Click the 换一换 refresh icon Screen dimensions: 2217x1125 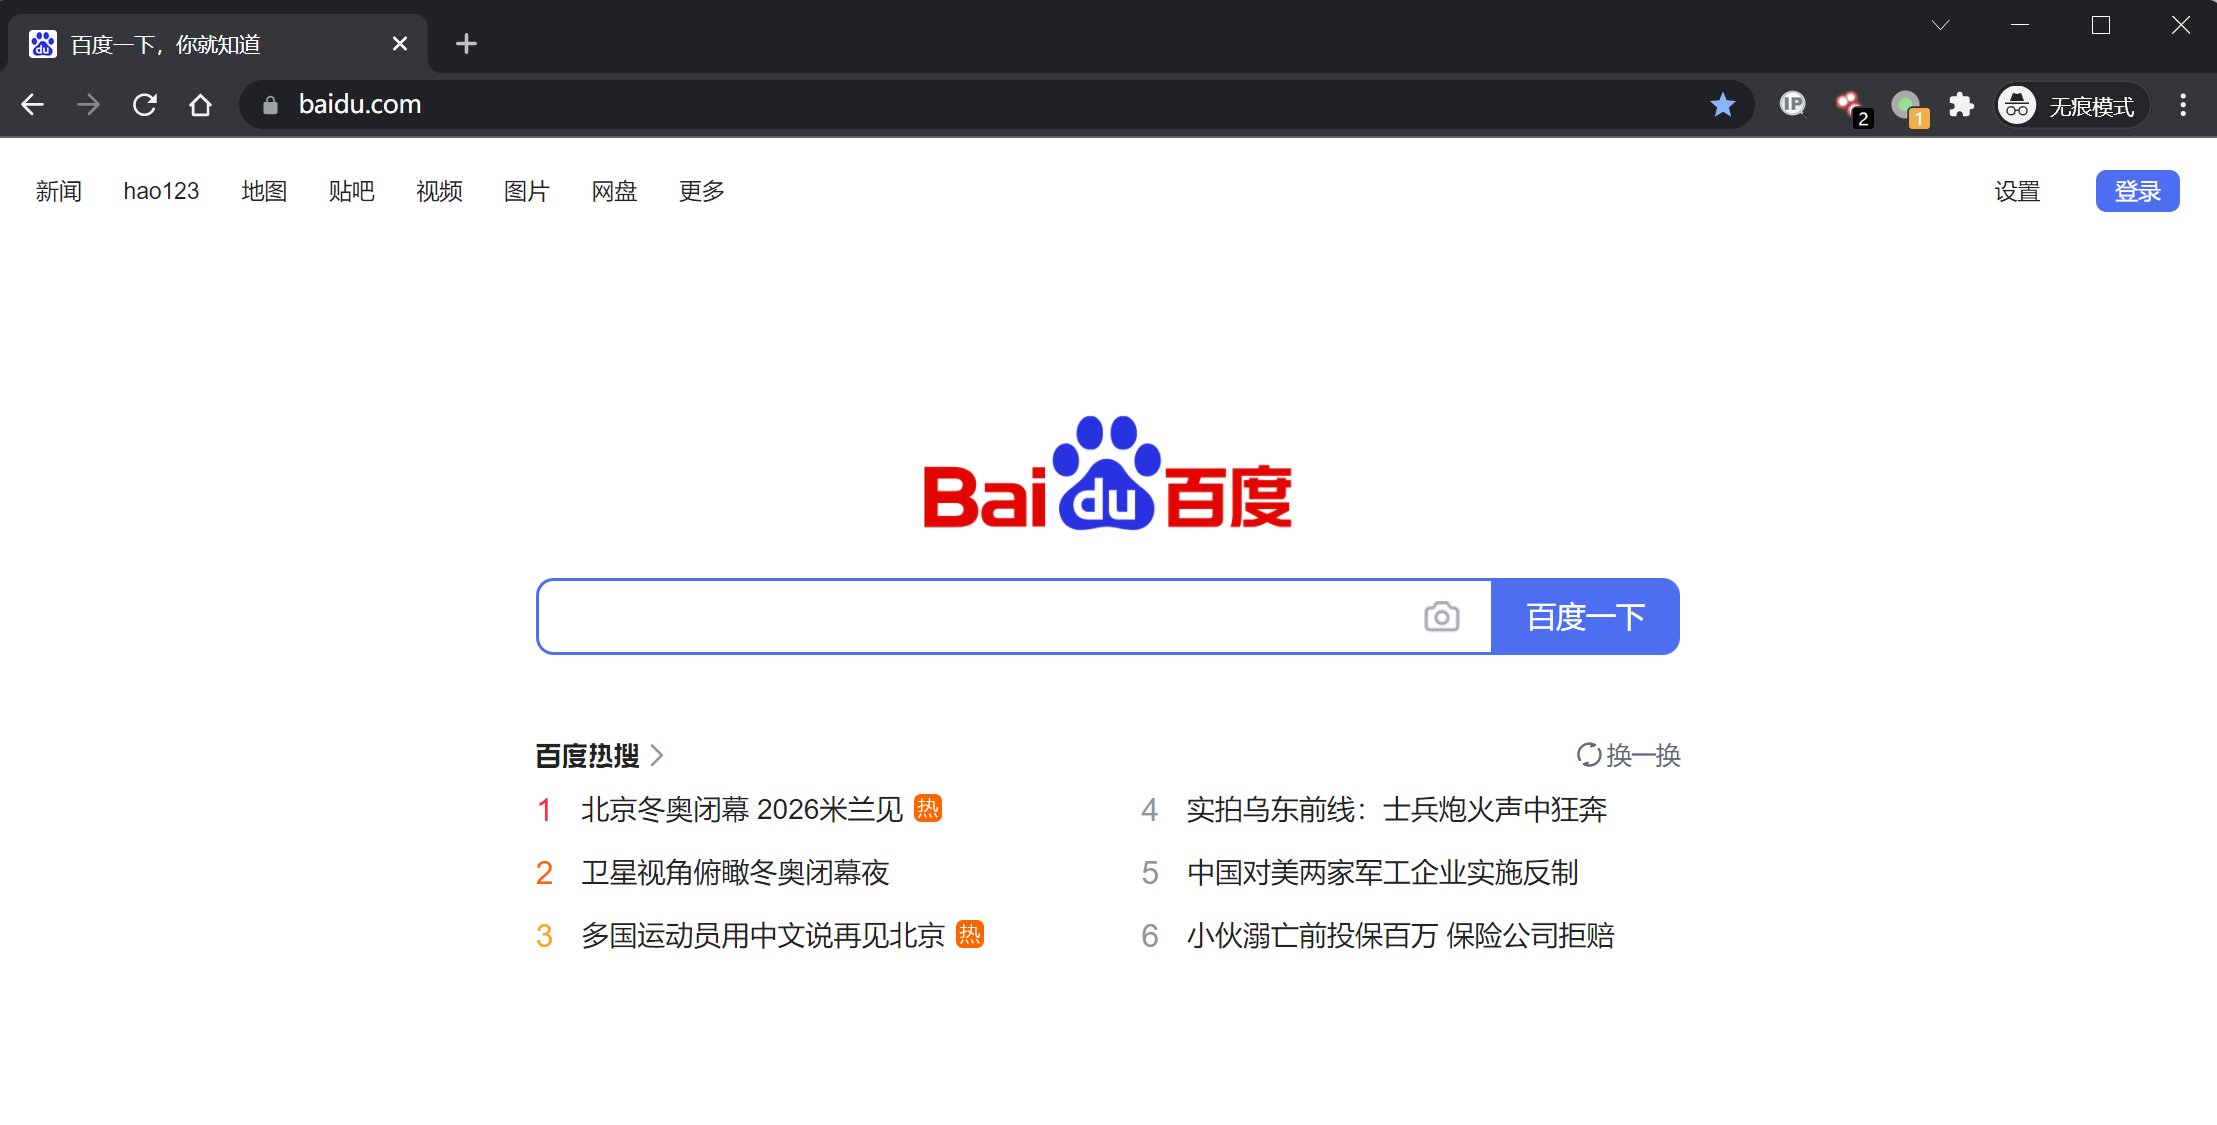pos(1588,755)
